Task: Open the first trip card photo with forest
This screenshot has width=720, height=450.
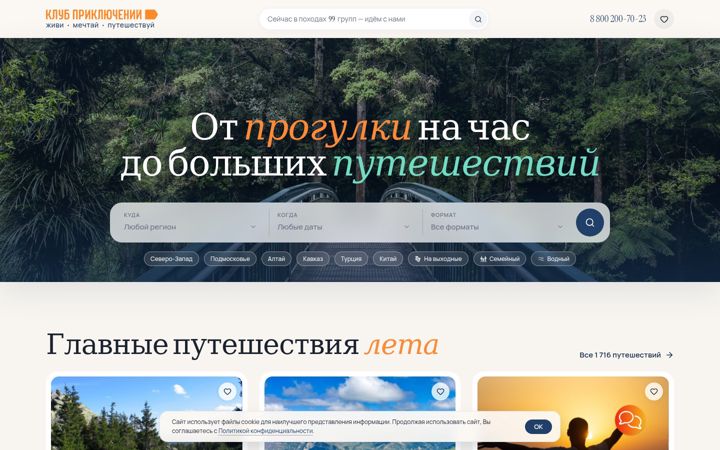Action: click(146, 413)
